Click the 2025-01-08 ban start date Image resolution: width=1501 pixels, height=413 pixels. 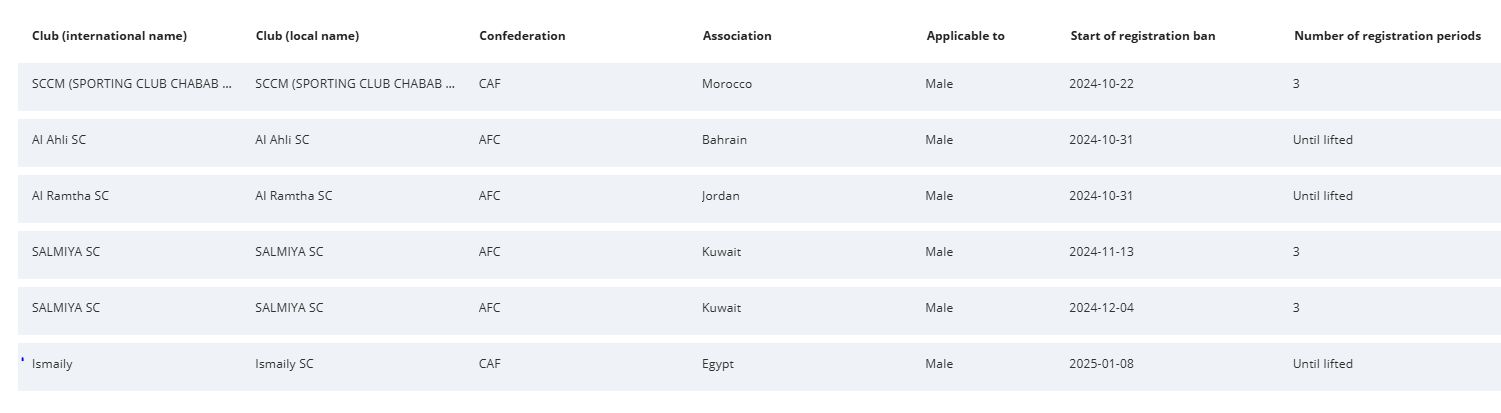[x=1101, y=364]
